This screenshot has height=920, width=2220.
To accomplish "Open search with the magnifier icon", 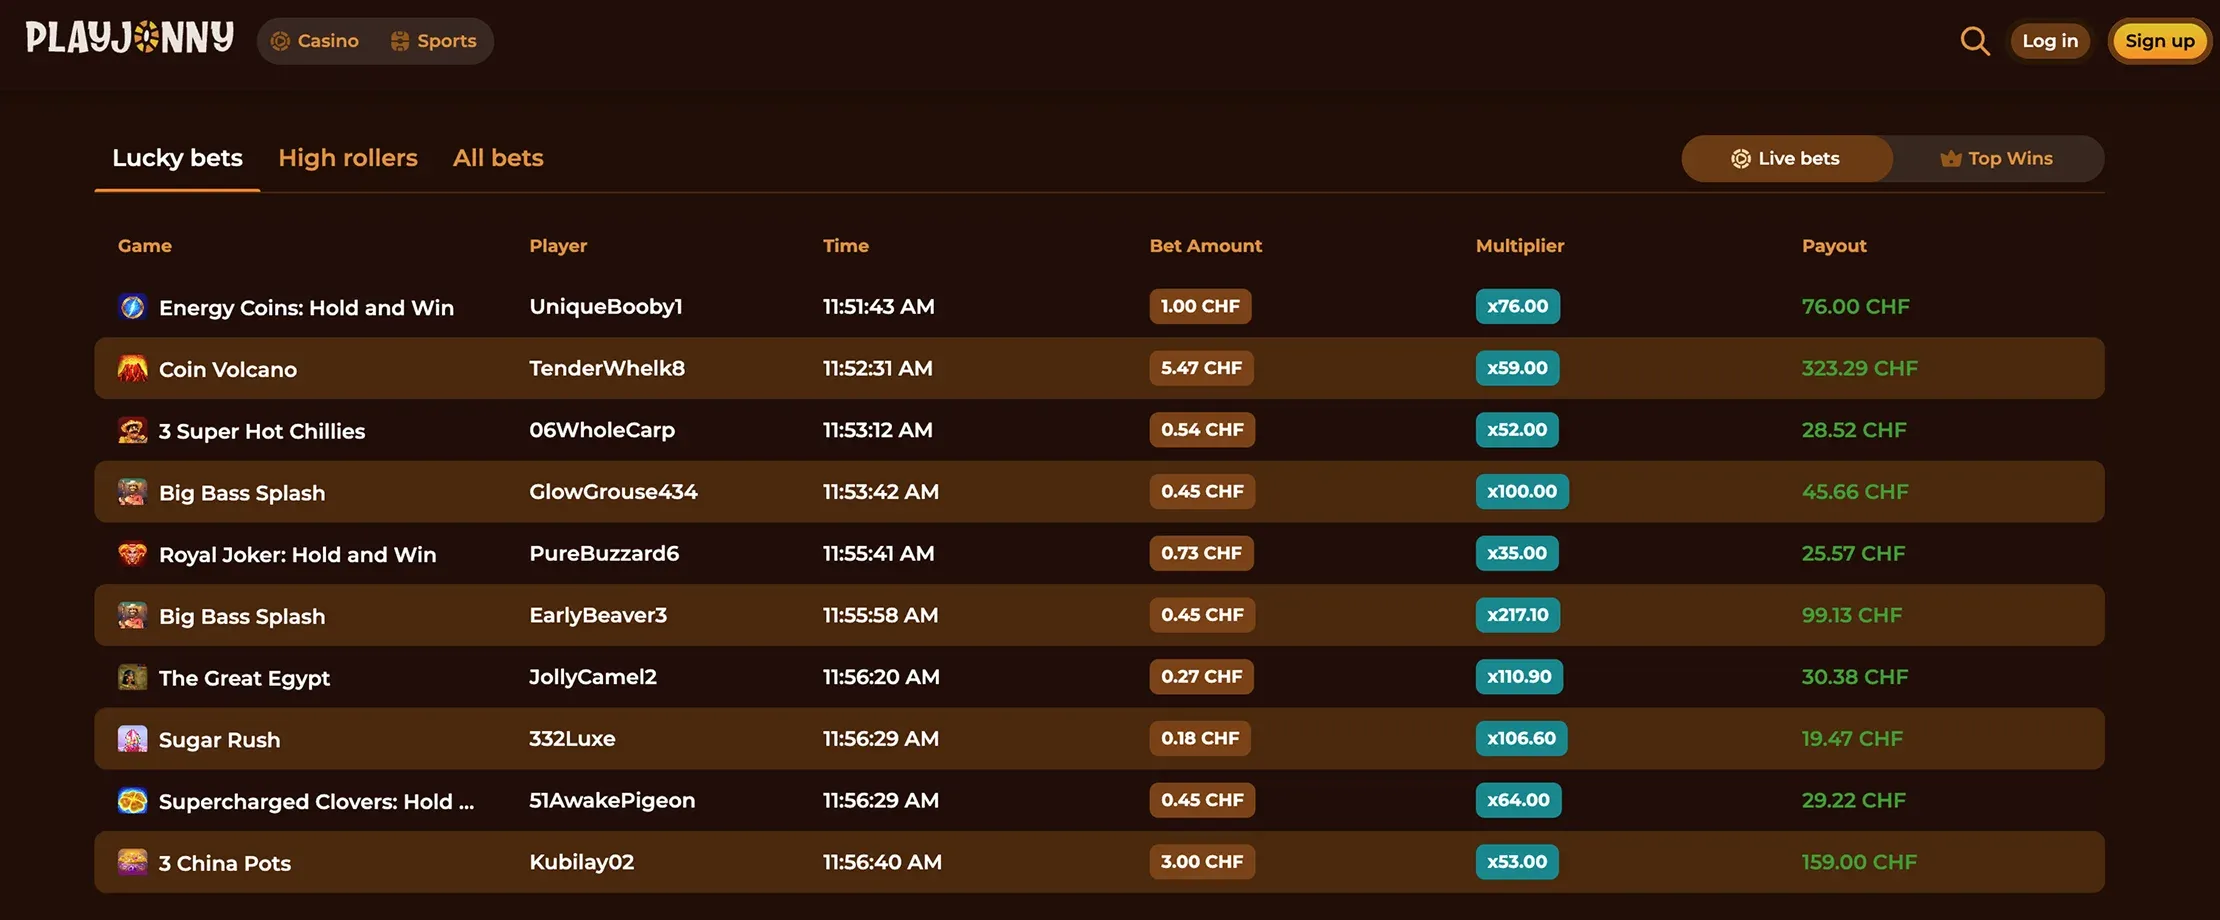I will click(1974, 41).
